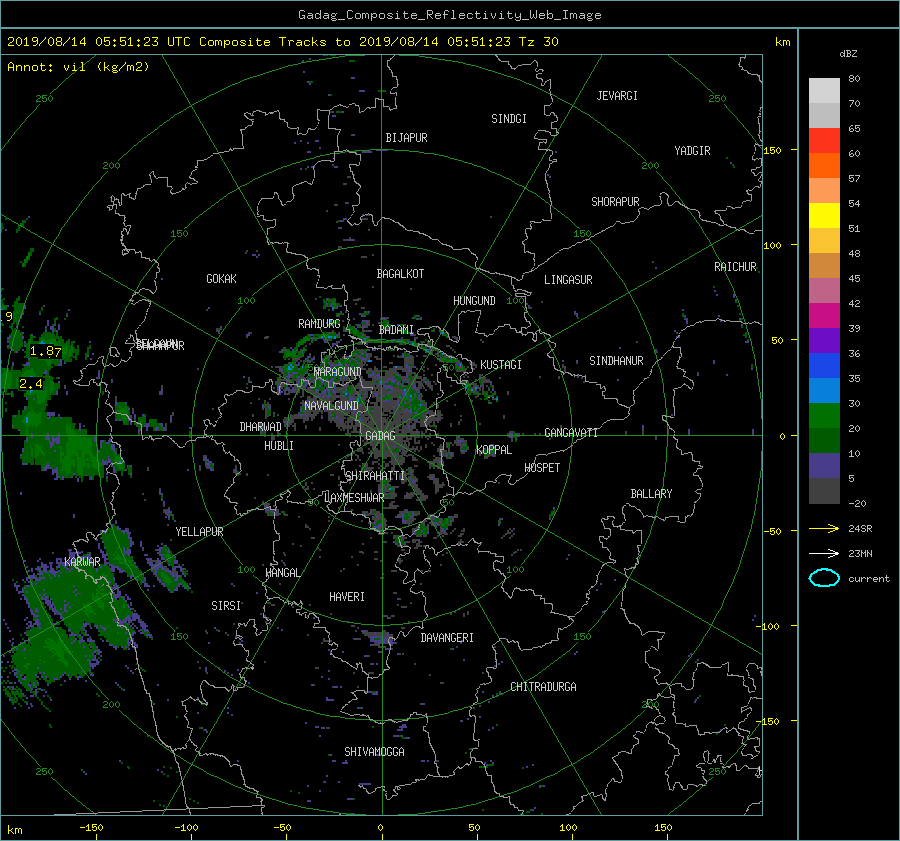Click the HOSPET city label
This screenshot has width=900, height=841.
(x=542, y=468)
